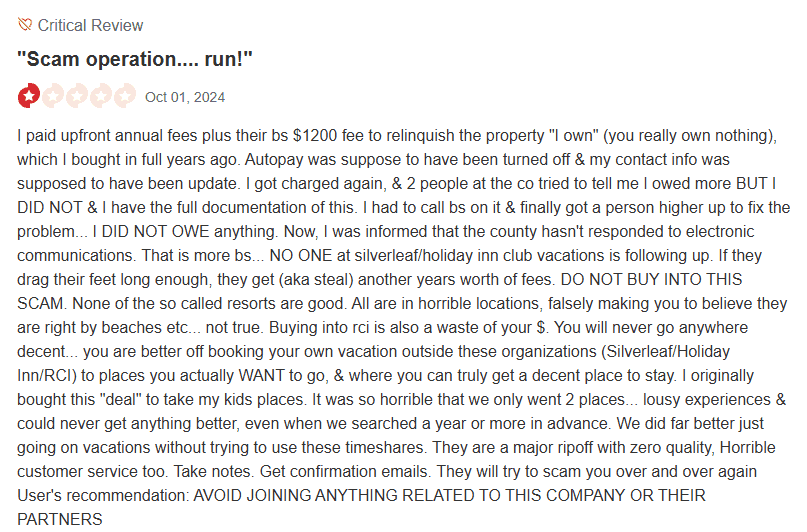Click the first filled red star

click(28, 96)
